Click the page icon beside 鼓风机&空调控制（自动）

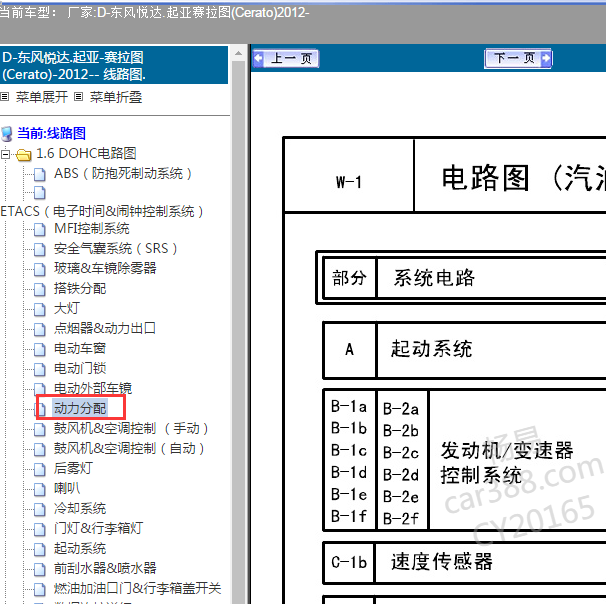39,449
